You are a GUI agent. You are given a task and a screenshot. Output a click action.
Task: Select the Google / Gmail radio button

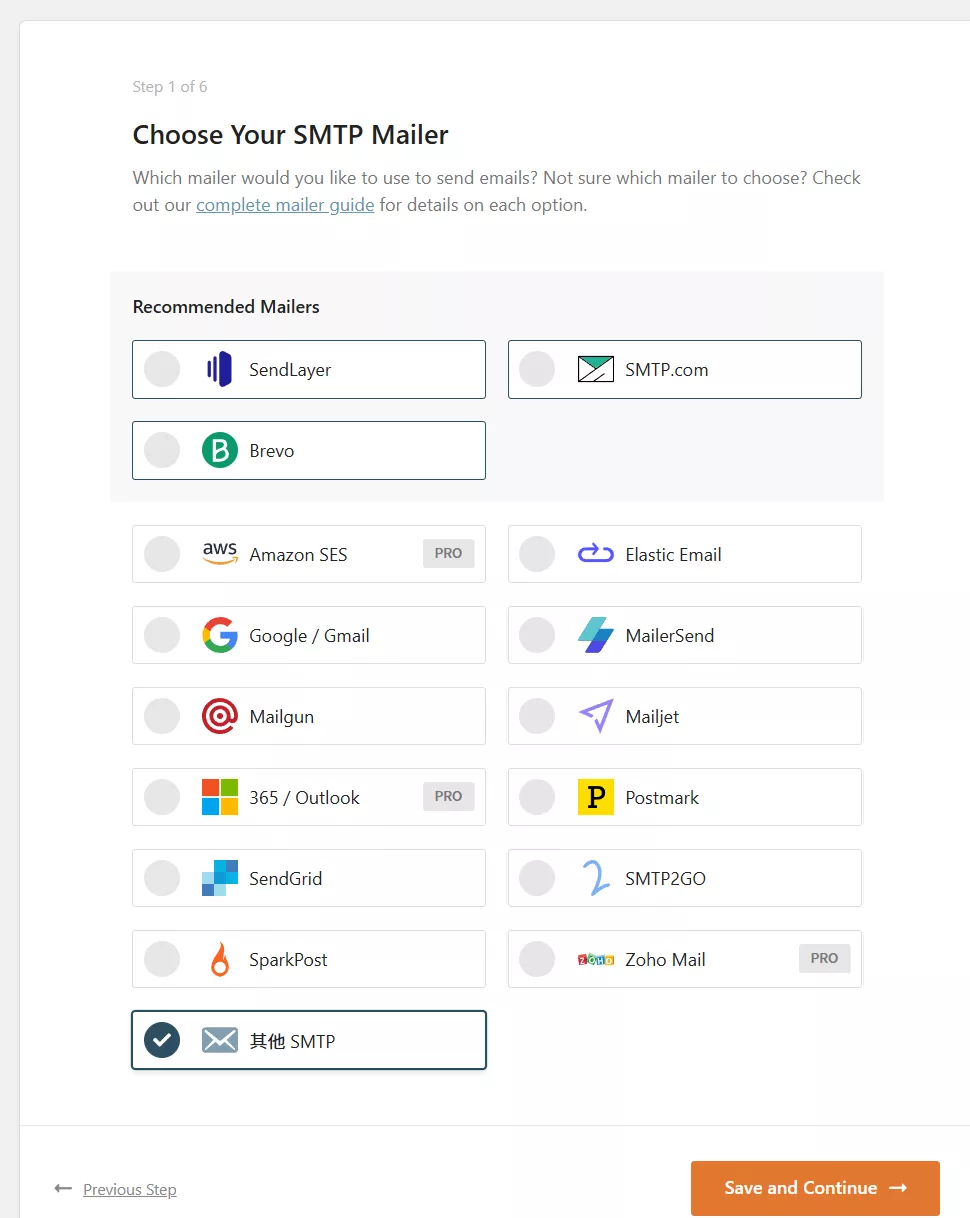click(162, 635)
